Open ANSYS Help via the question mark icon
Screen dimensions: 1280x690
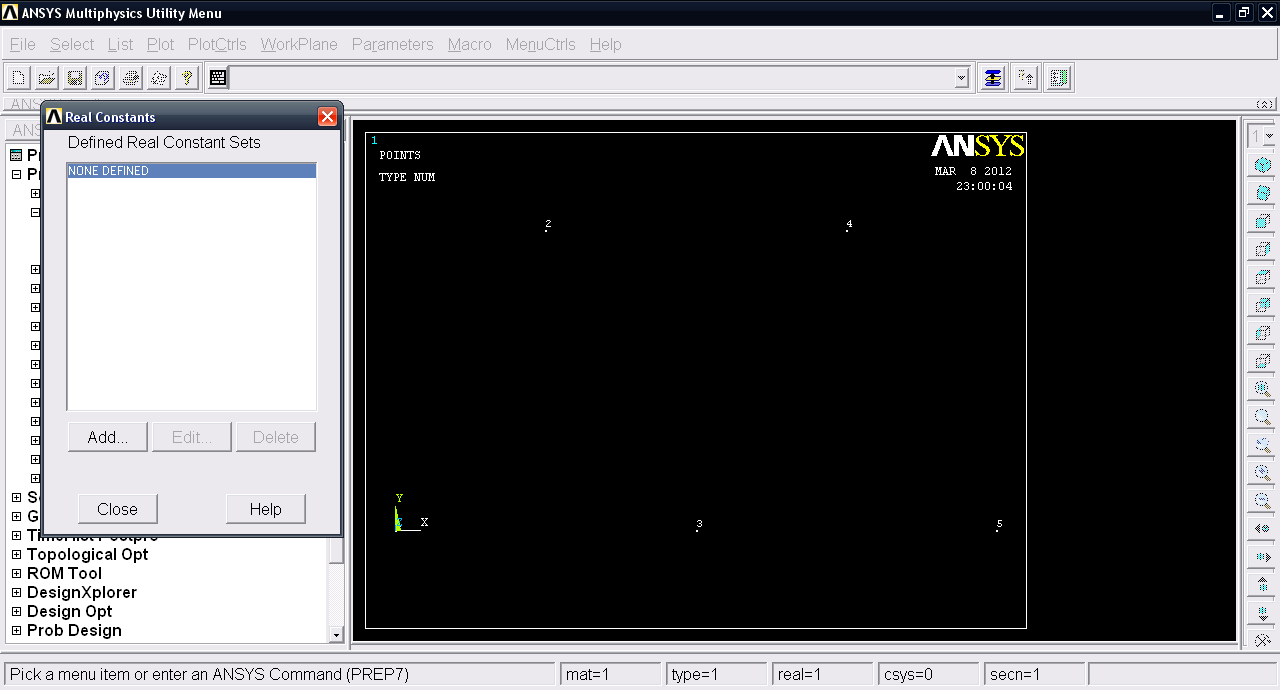187,77
